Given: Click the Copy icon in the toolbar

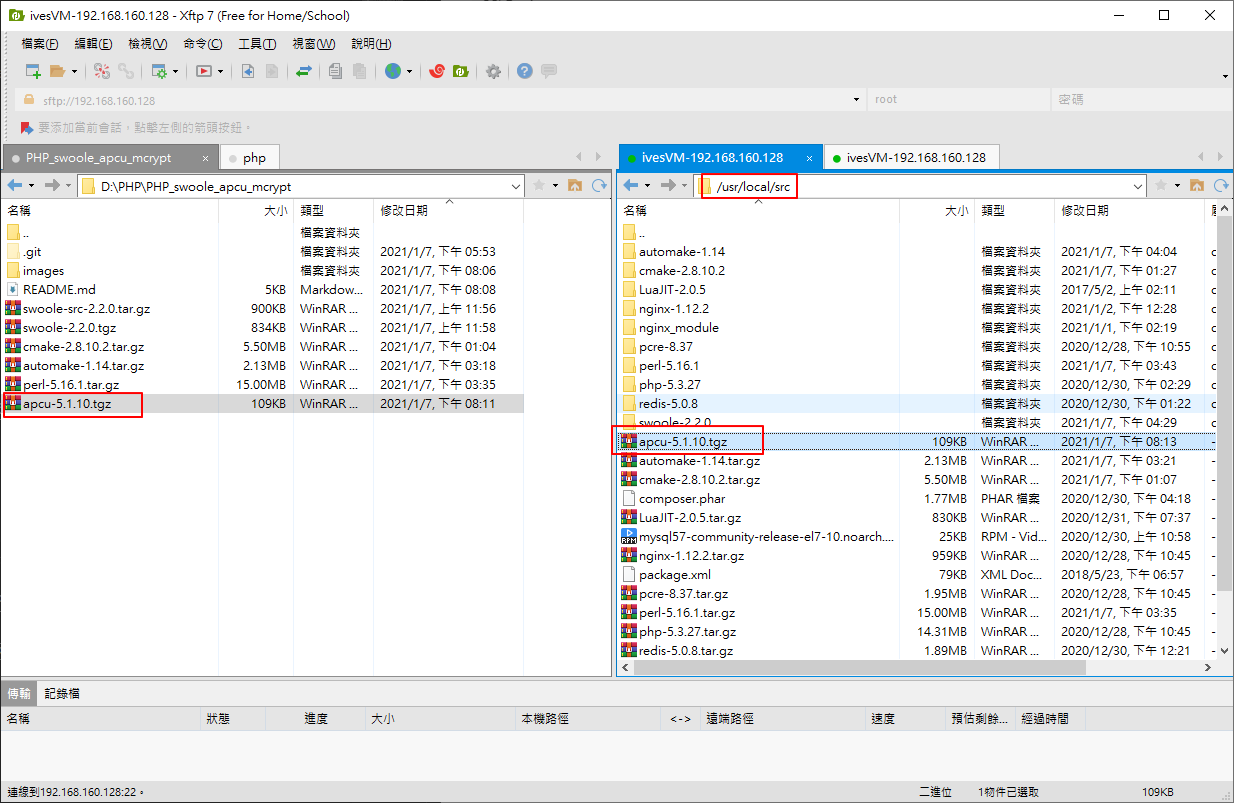Looking at the screenshot, I should coord(336,71).
